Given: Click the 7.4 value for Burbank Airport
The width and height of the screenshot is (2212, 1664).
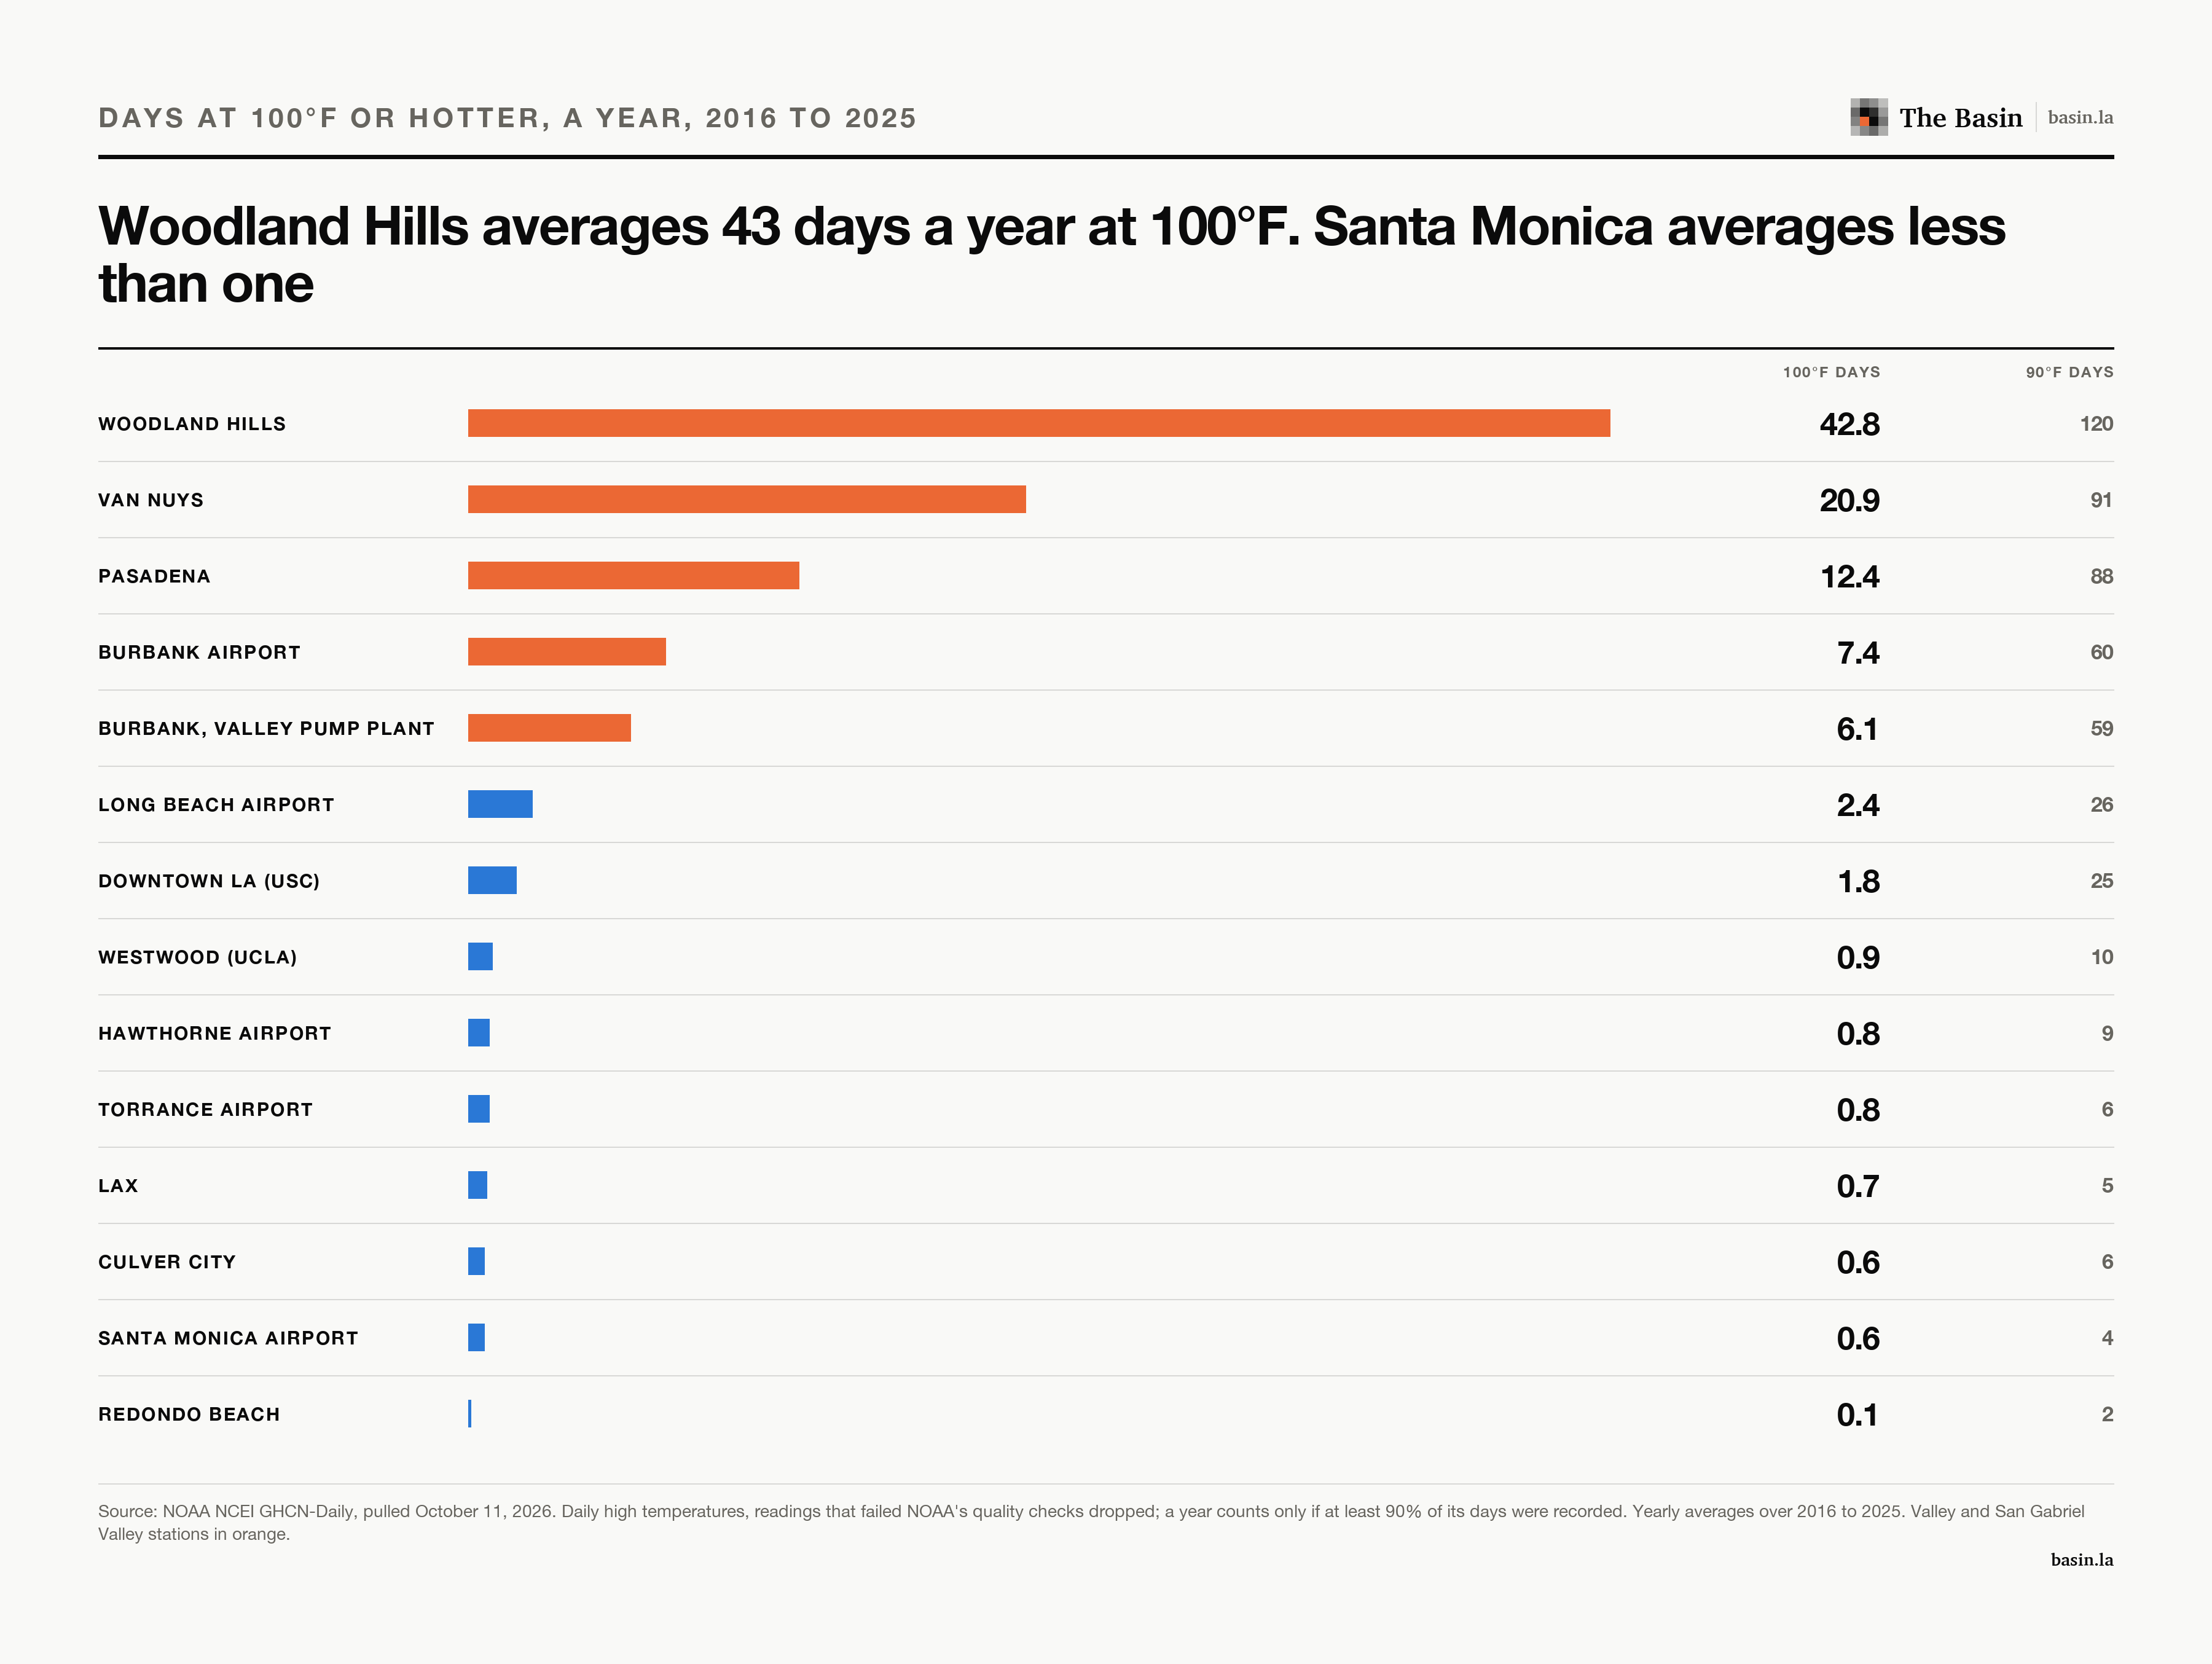Looking at the screenshot, I should [x=1858, y=652].
